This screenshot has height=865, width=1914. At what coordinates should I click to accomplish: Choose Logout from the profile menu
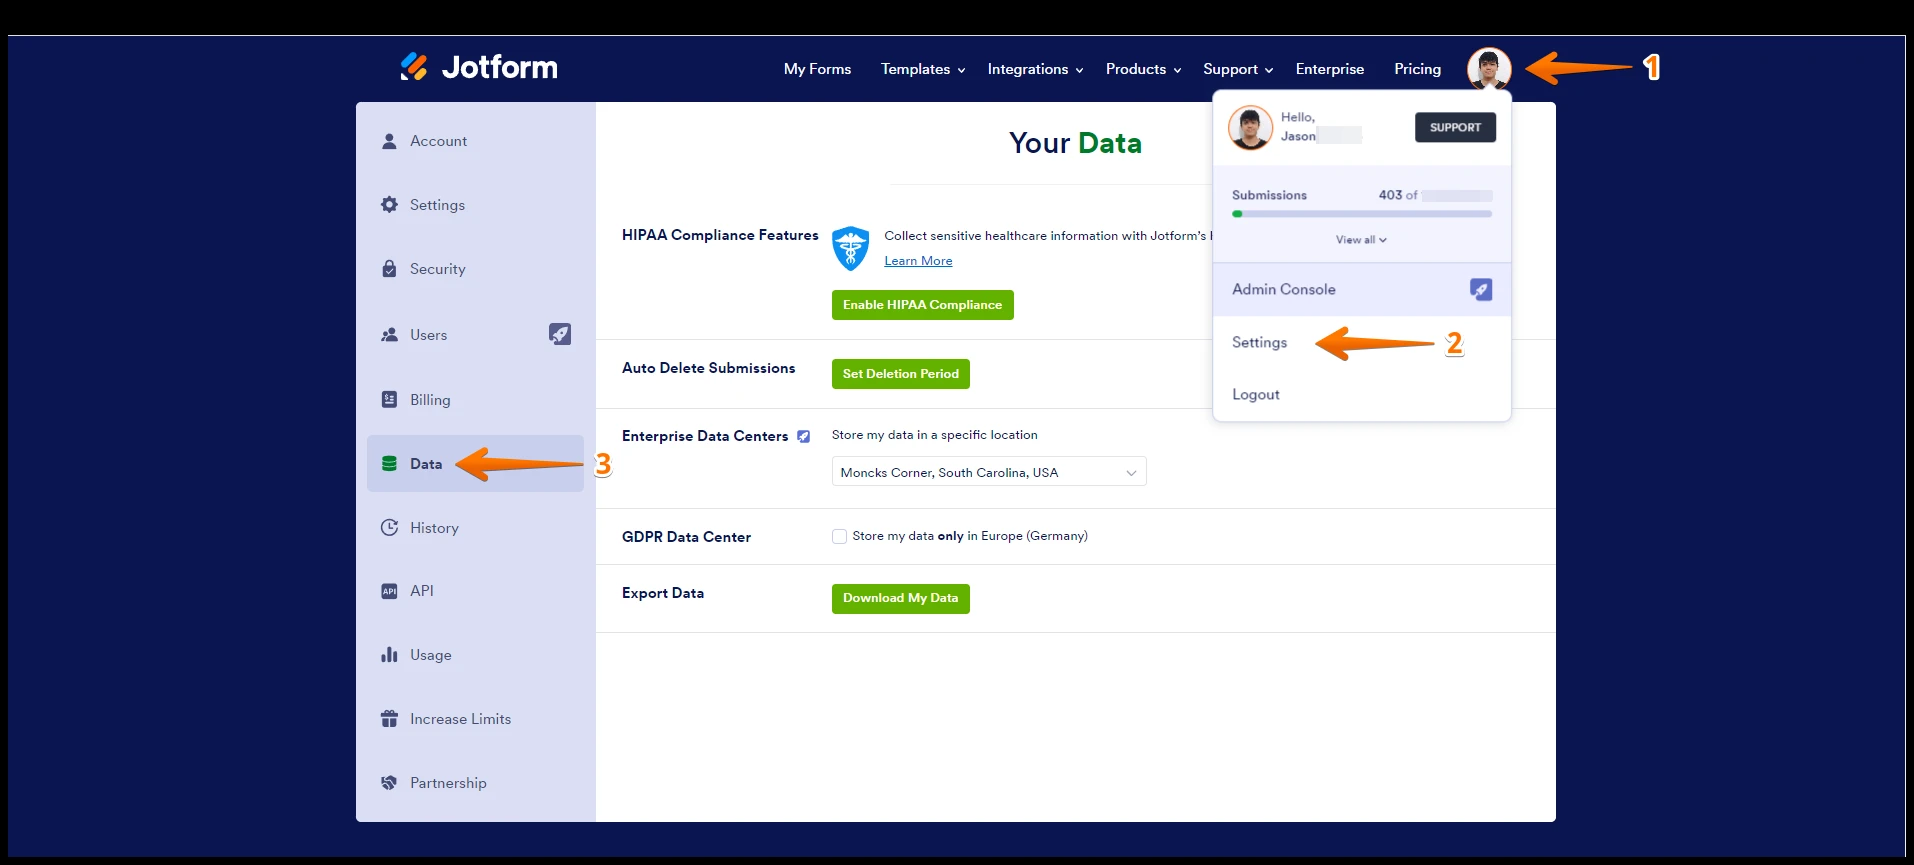tap(1255, 395)
